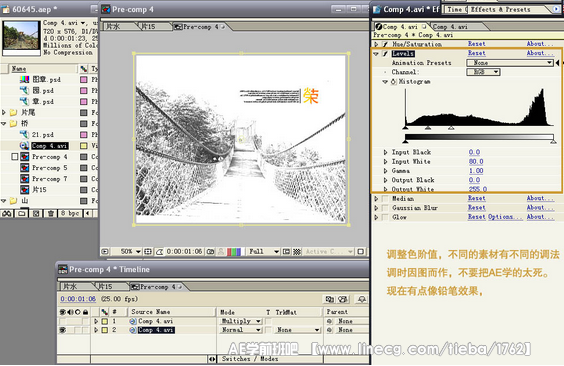Screen dimensions: 564x366
Task: Click the Input White value 80.0
Action: tap(476, 162)
